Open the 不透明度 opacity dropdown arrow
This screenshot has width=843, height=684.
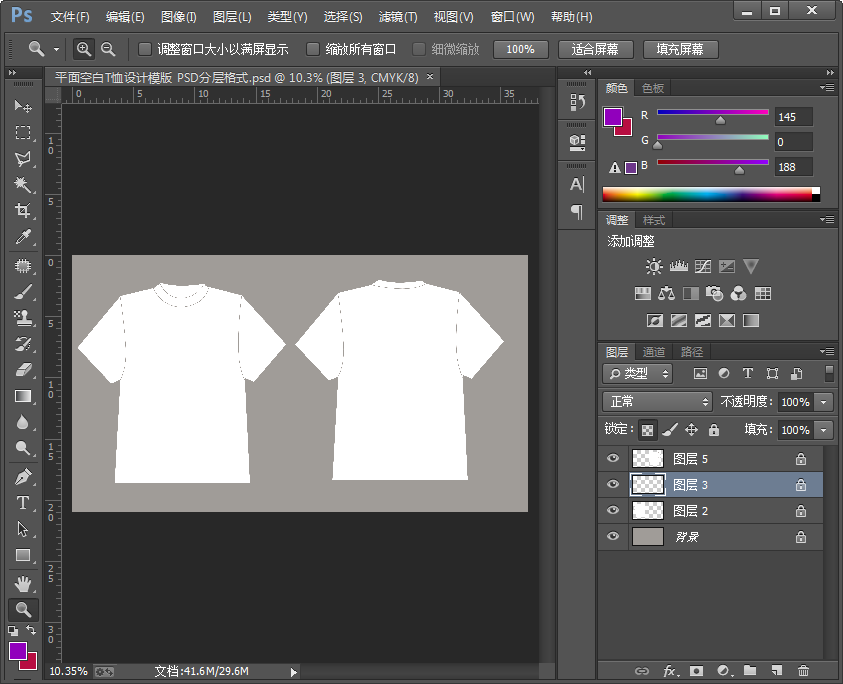pos(824,401)
